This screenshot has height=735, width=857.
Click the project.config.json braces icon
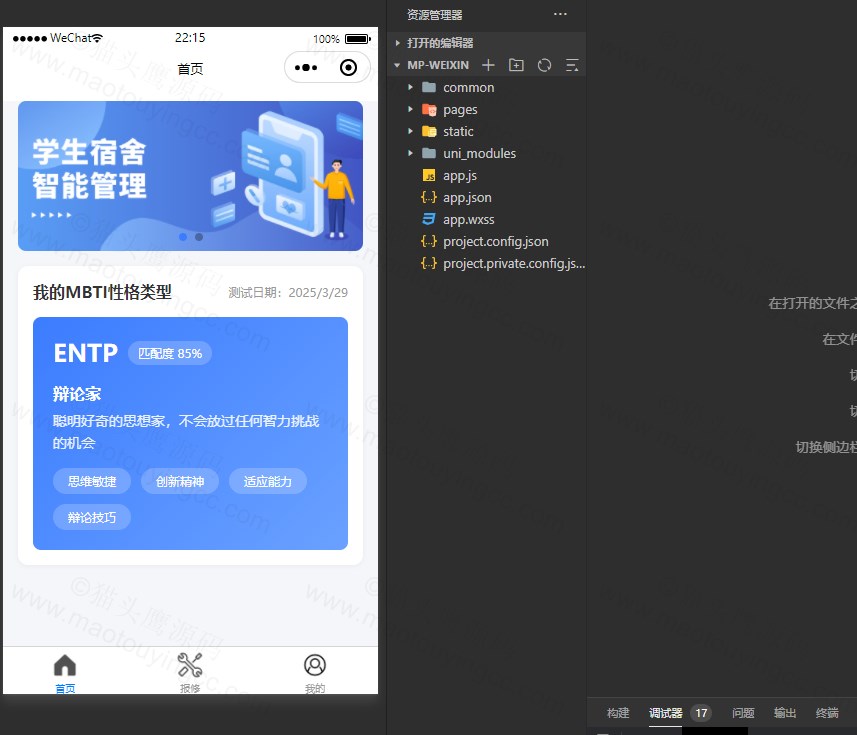pos(429,241)
